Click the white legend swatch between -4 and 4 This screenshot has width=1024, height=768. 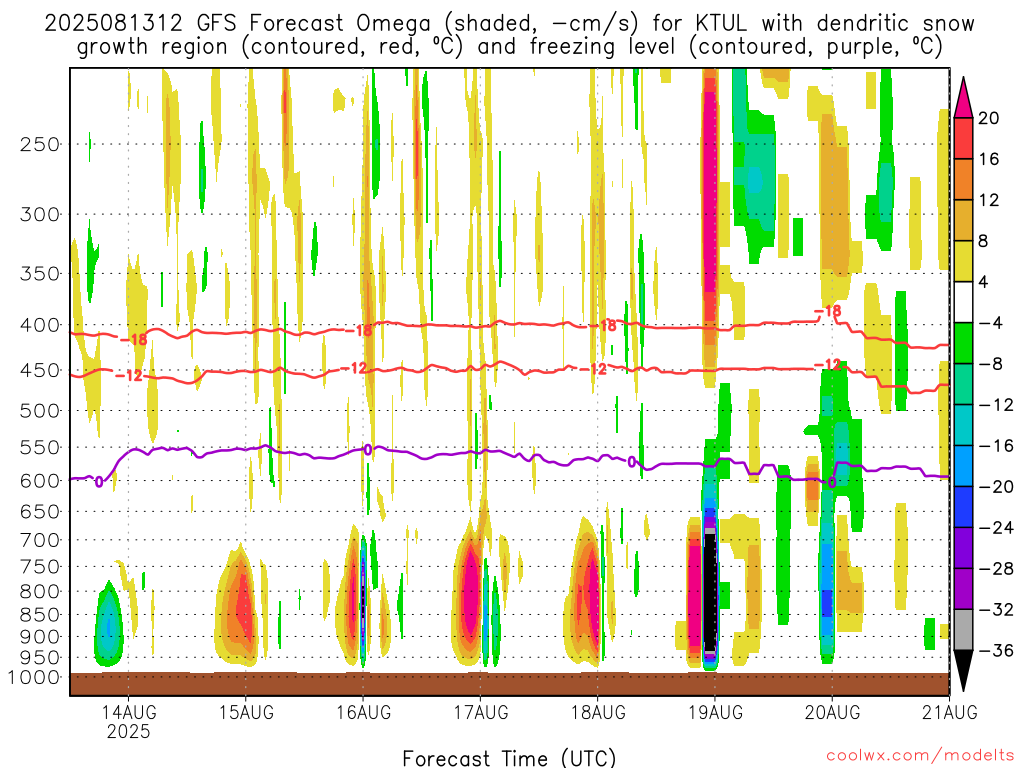[x=963, y=302]
